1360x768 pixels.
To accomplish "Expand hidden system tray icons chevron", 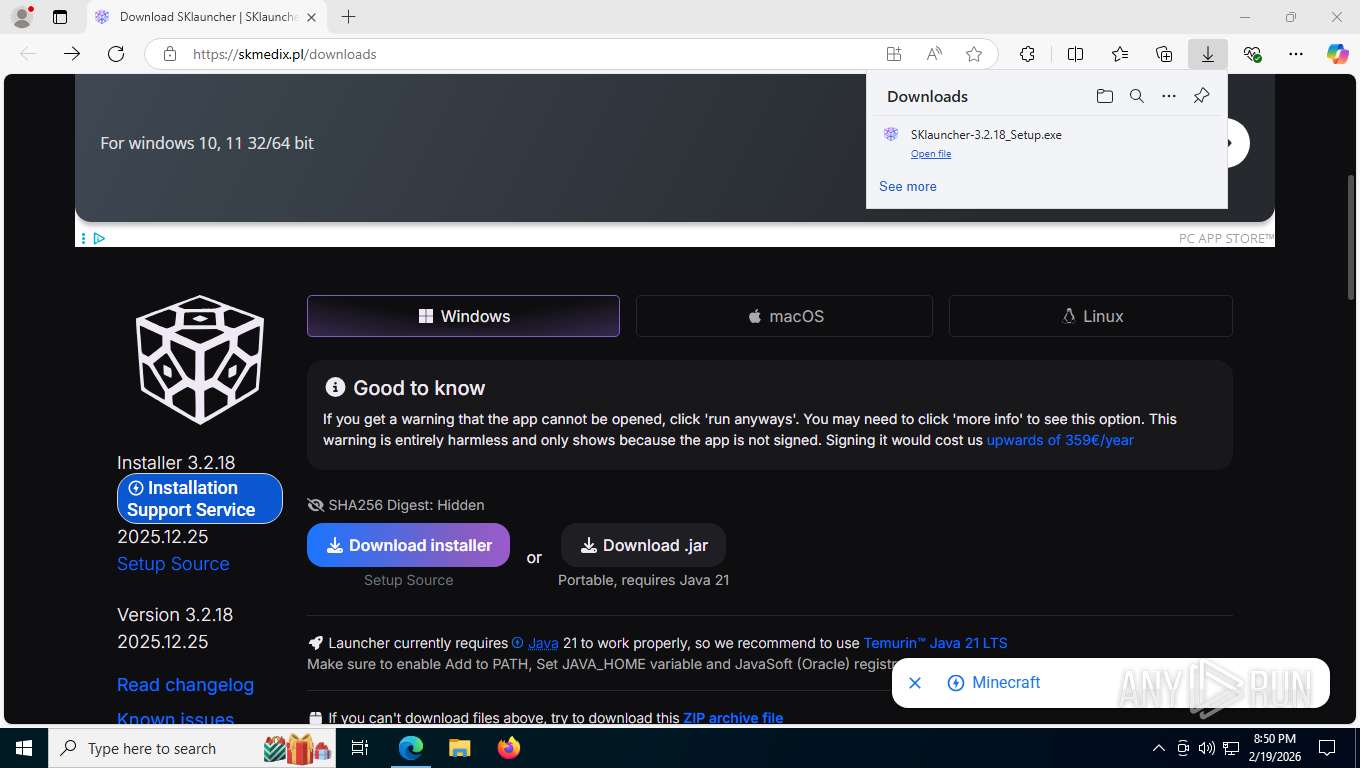I will point(1159,748).
